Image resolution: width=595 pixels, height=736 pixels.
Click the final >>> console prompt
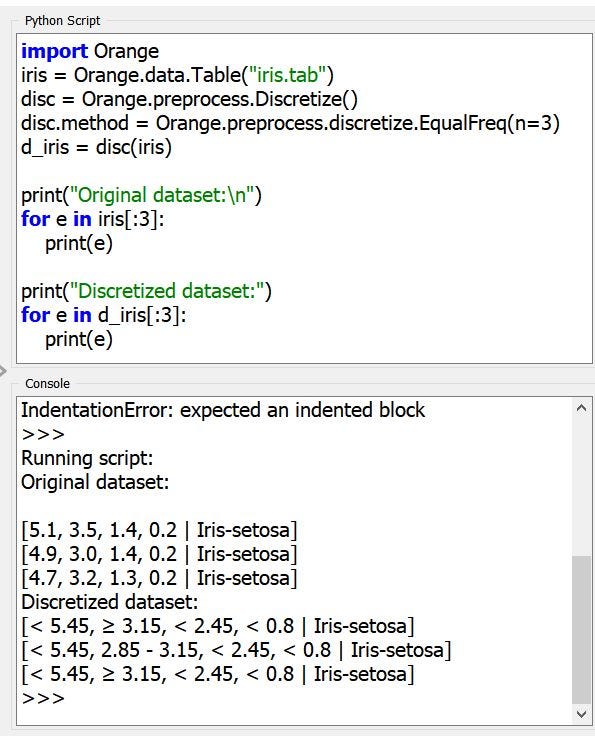pos(43,698)
